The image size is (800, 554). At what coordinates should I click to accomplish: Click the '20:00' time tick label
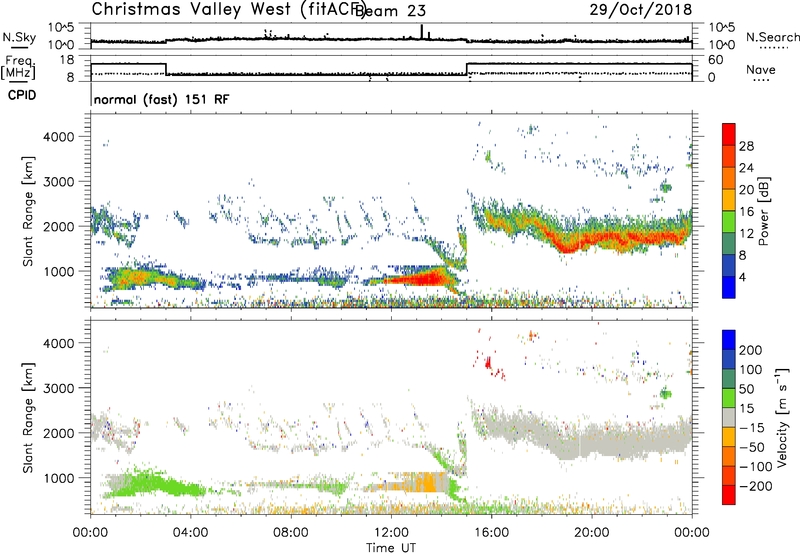pyautogui.click(x=591, y=533)
